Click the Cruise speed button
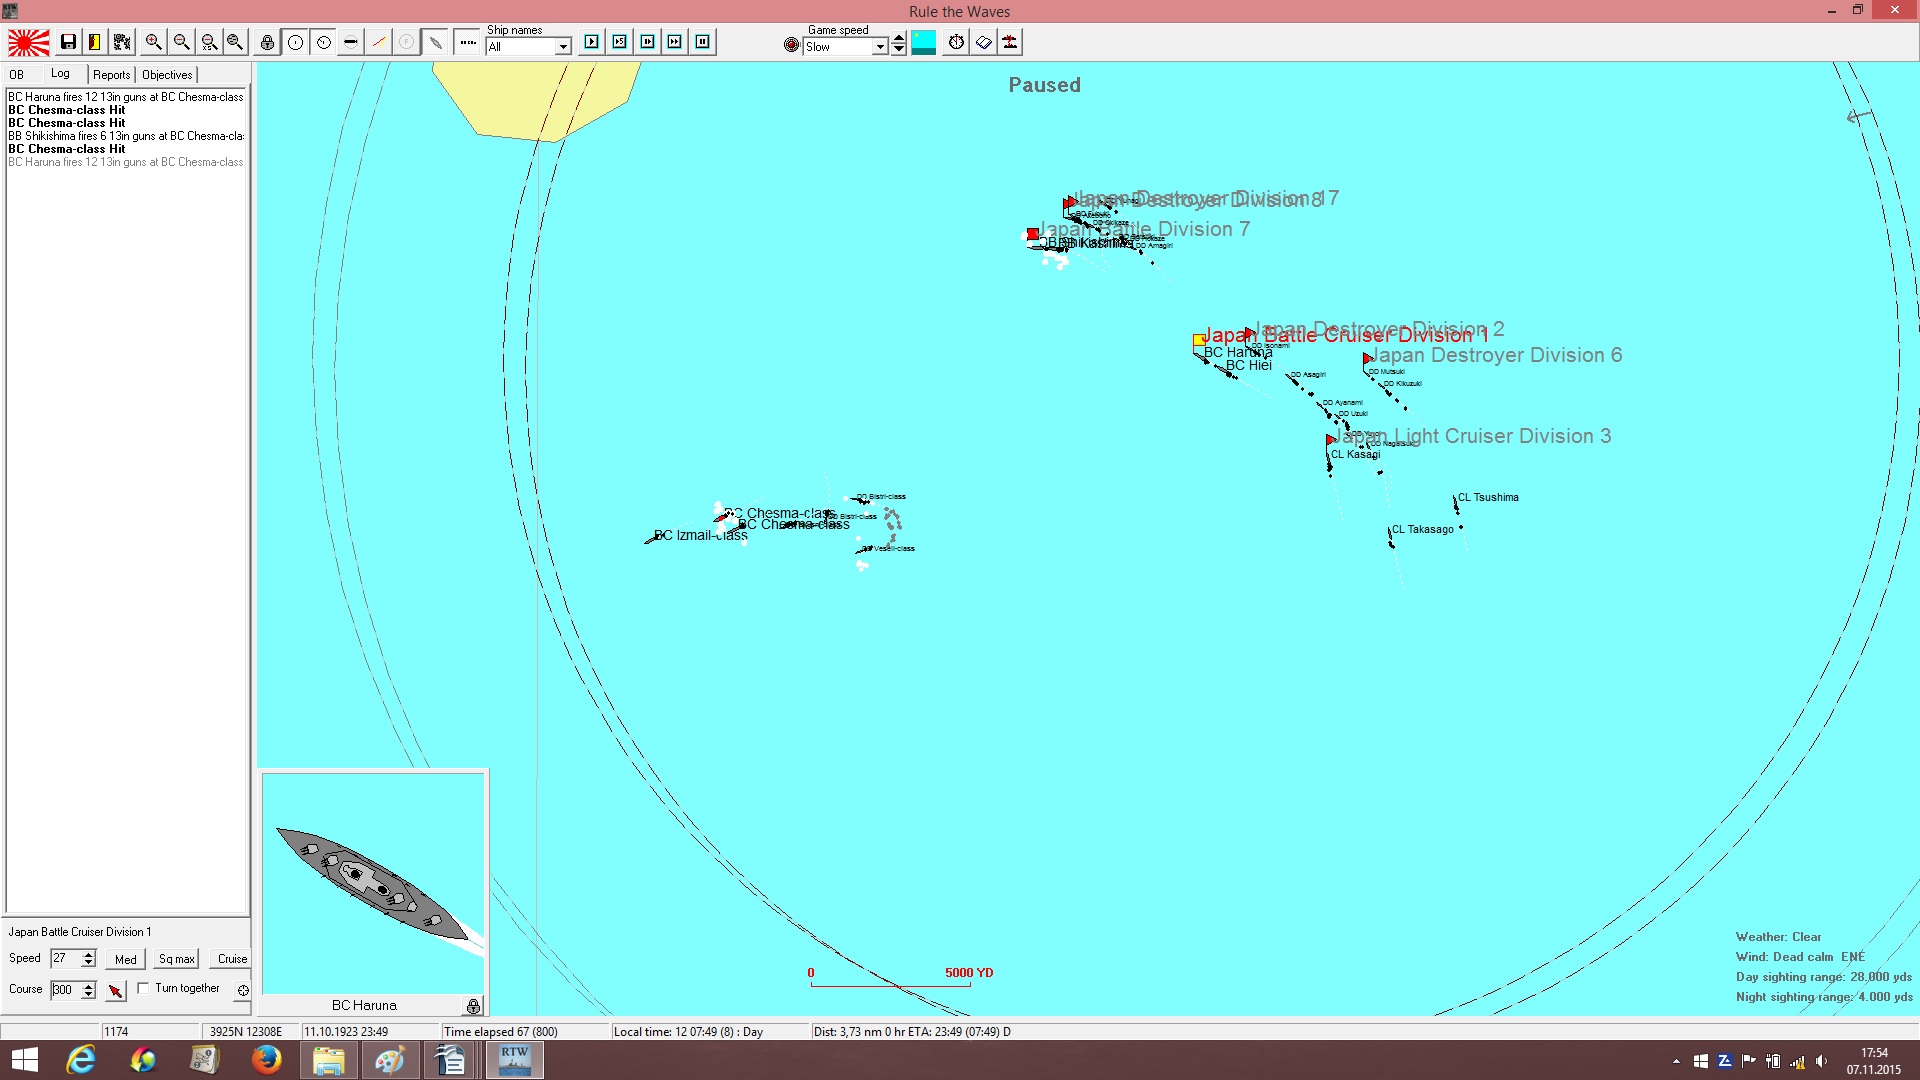The image size is (1920, 1080). tap(232, 959)
